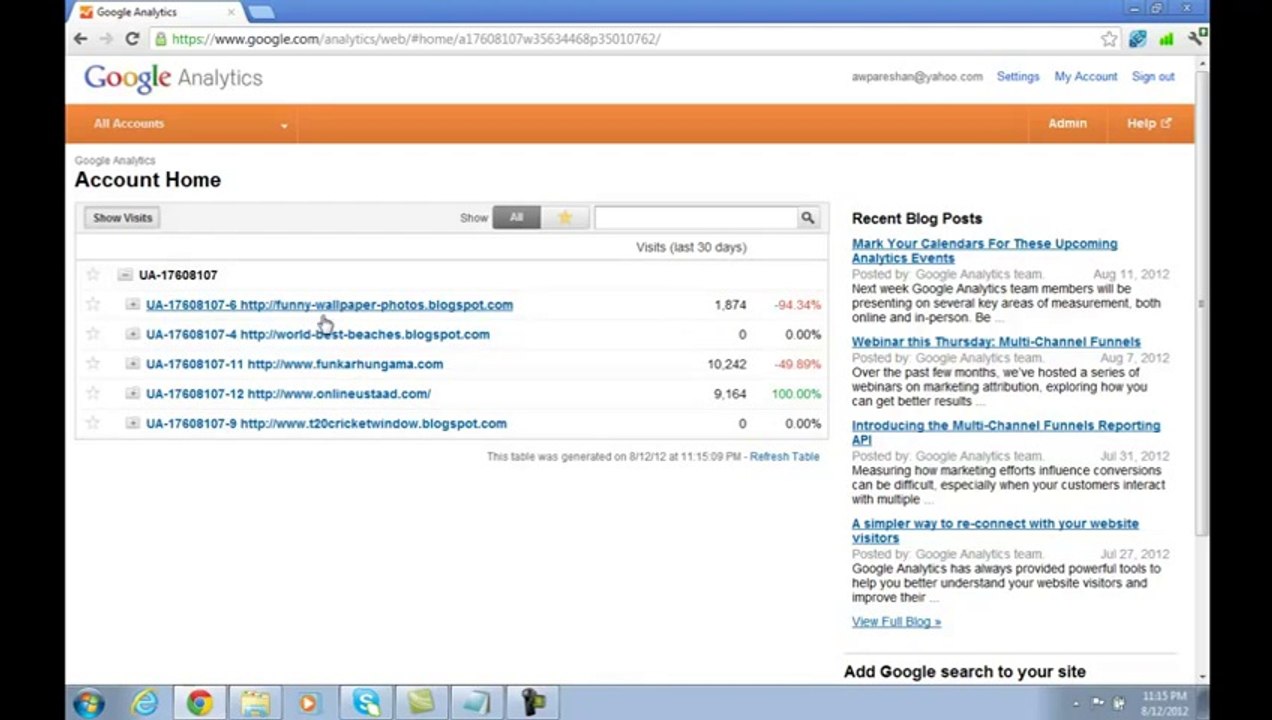Viewport: 1272px width, 720px height.
Task: Open simpler way to re-connect post
Action: tap(995, 531)
